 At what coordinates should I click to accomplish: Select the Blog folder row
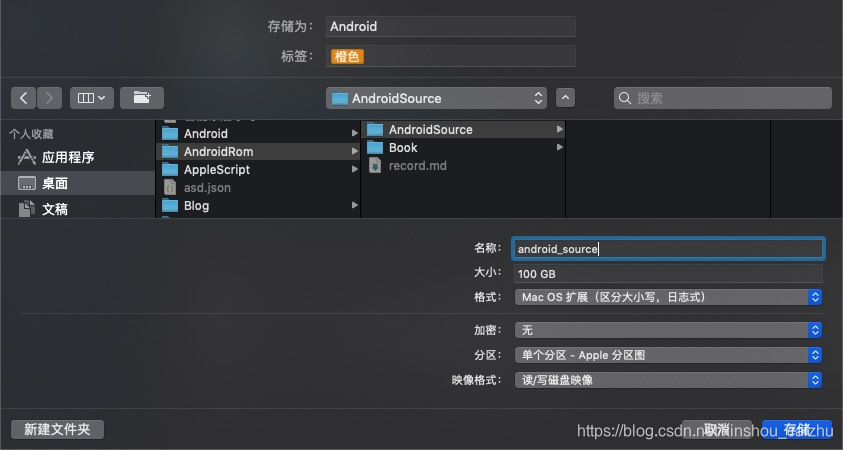[x=258, y=205]
